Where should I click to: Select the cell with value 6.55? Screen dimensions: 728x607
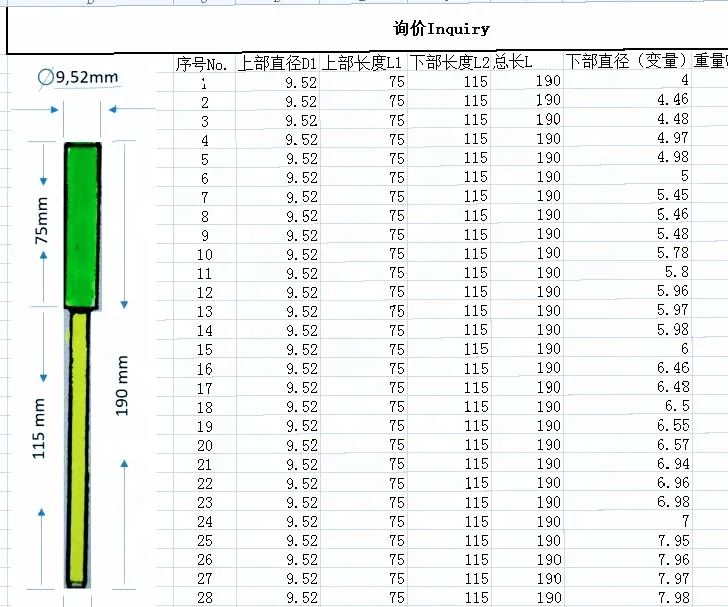(627, 425)
